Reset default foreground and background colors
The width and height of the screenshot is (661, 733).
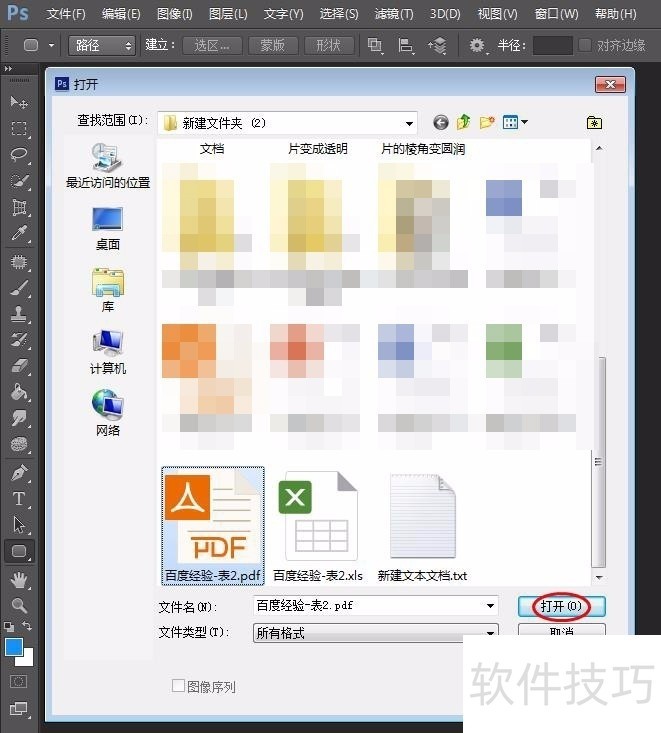pos(9,626)
